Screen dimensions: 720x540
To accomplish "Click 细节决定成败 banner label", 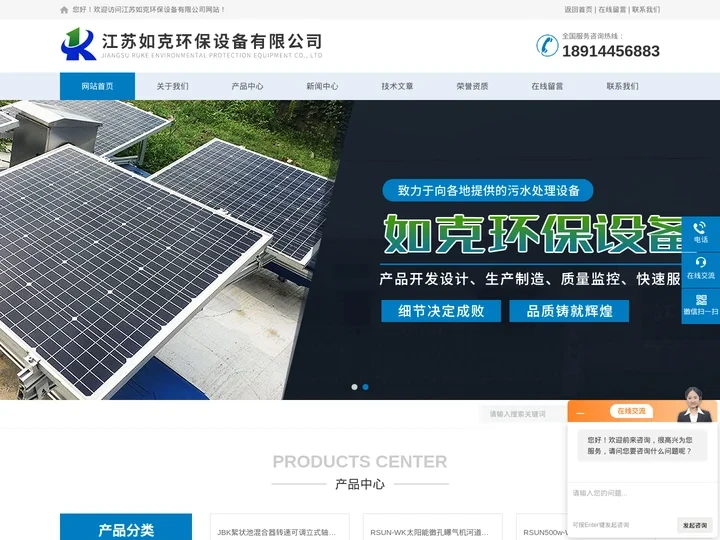I will click(441, 311).
